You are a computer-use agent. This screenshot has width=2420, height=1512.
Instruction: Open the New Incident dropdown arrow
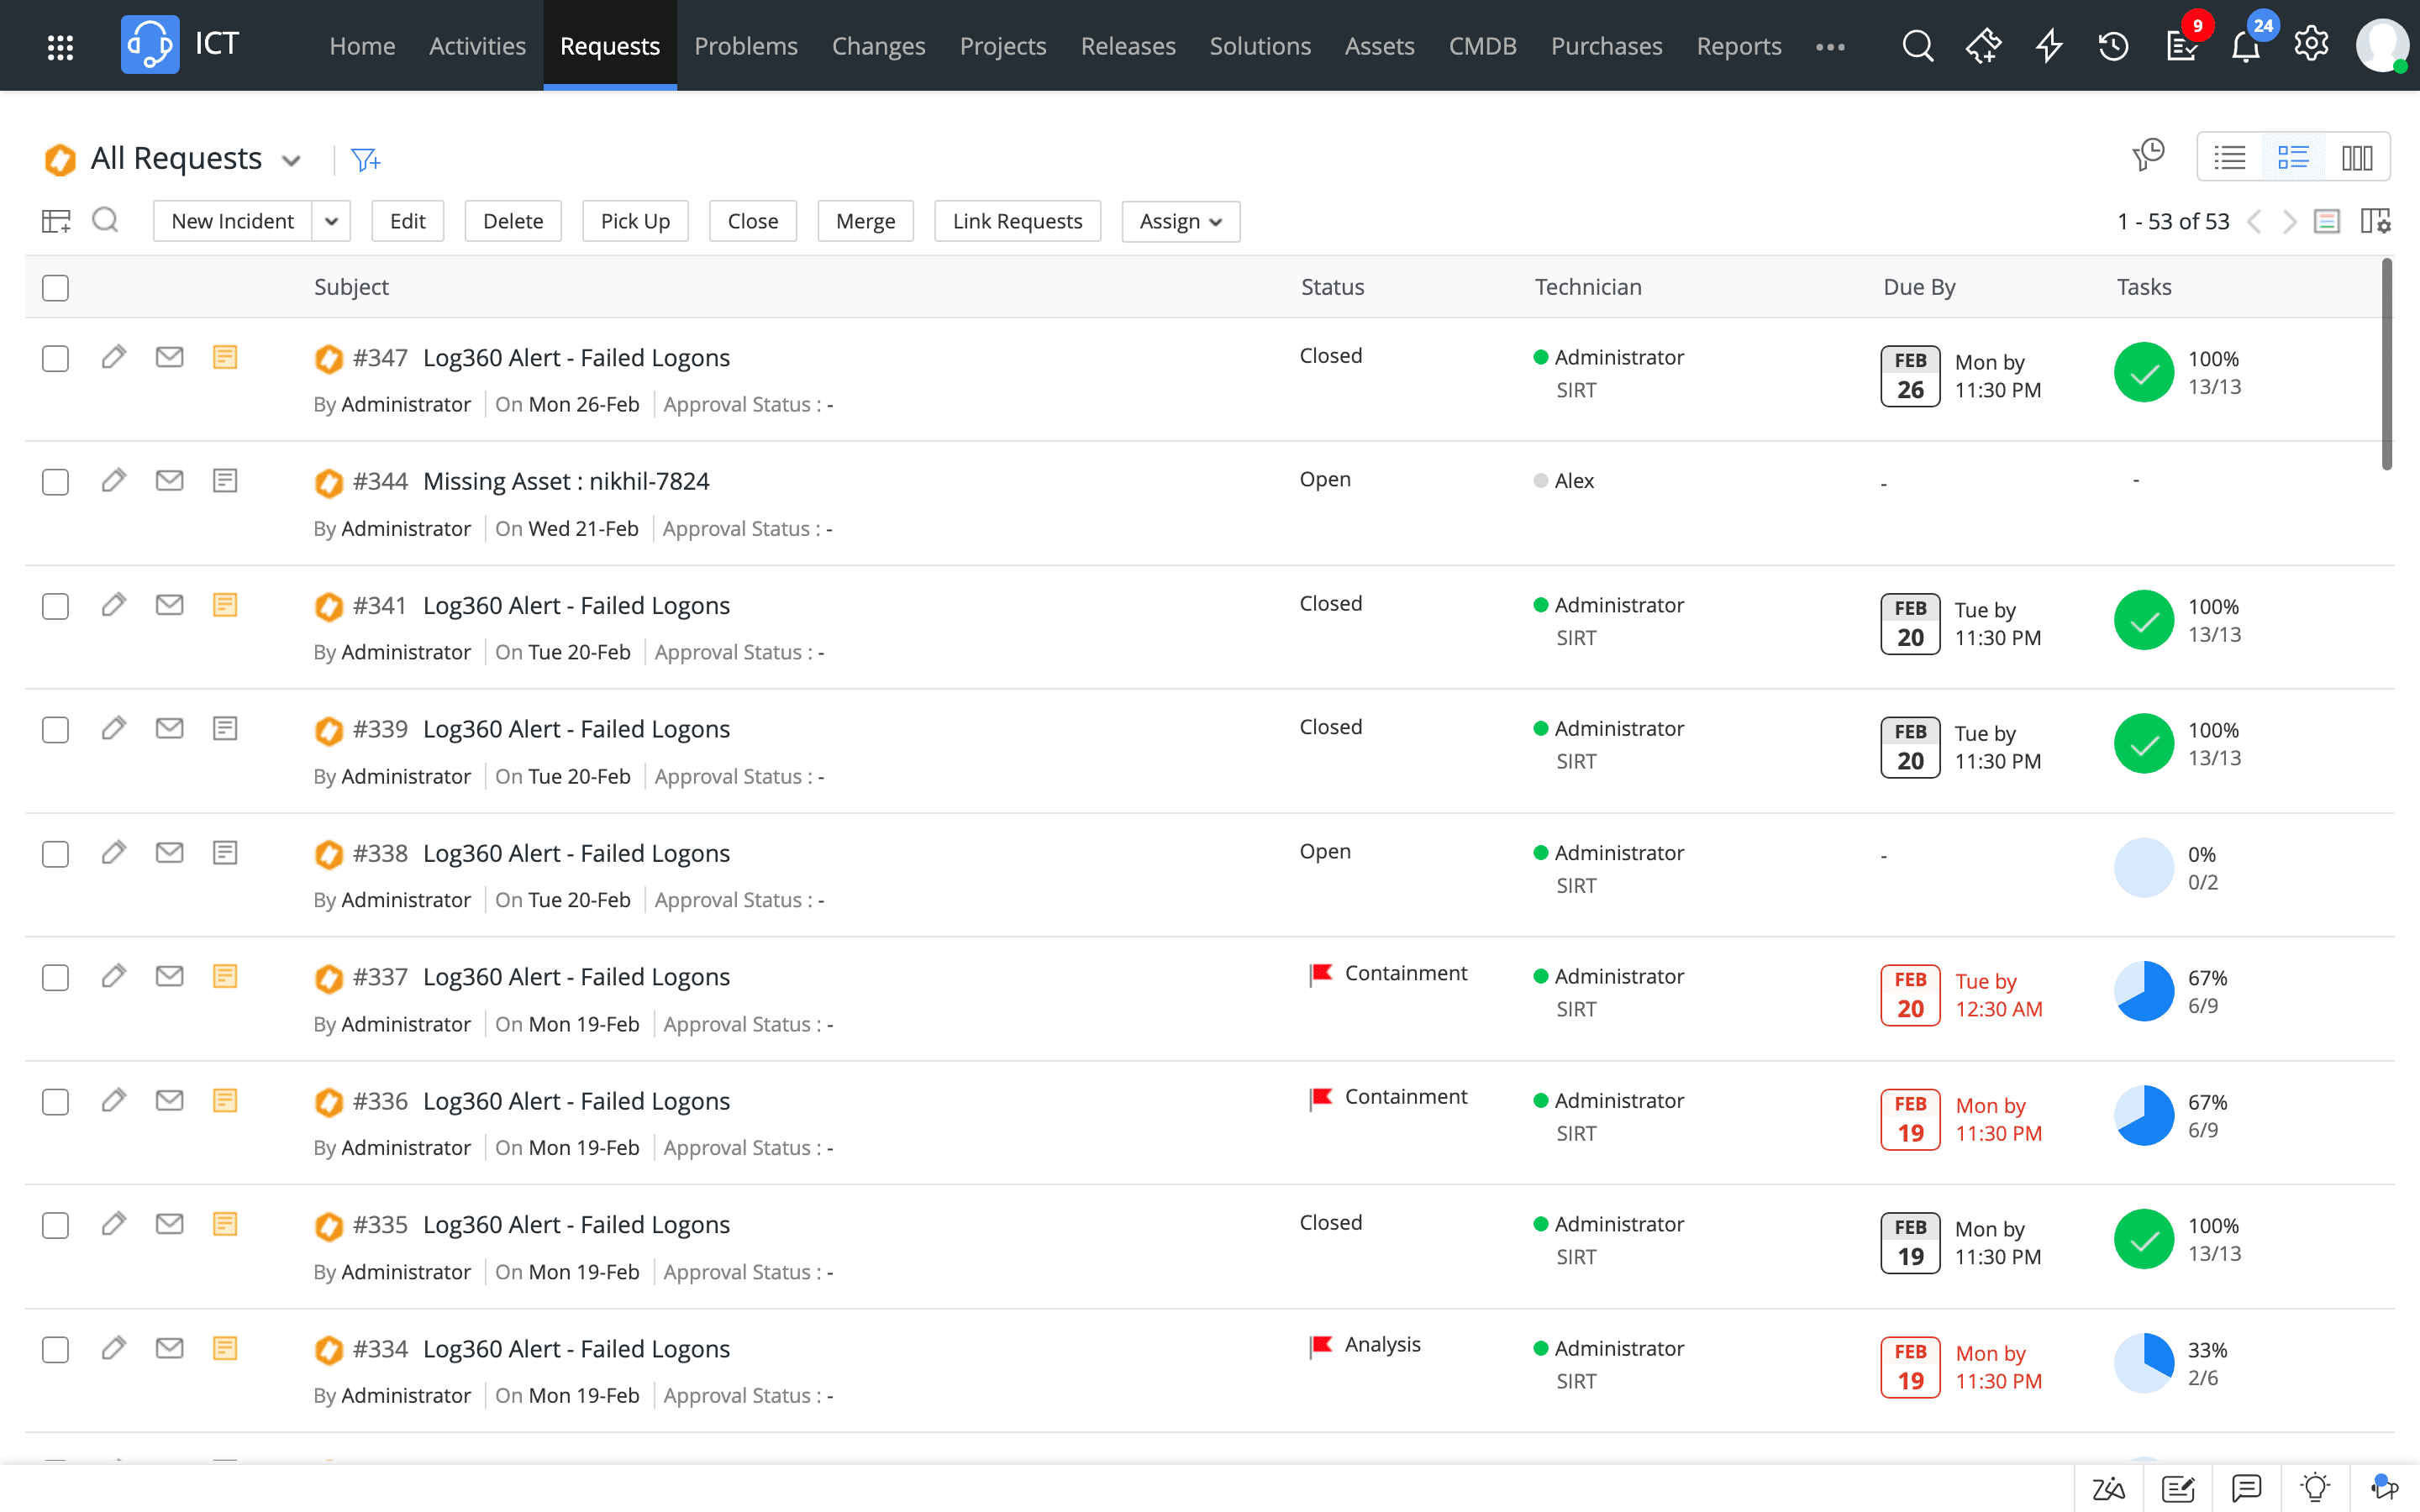[332, 221]
